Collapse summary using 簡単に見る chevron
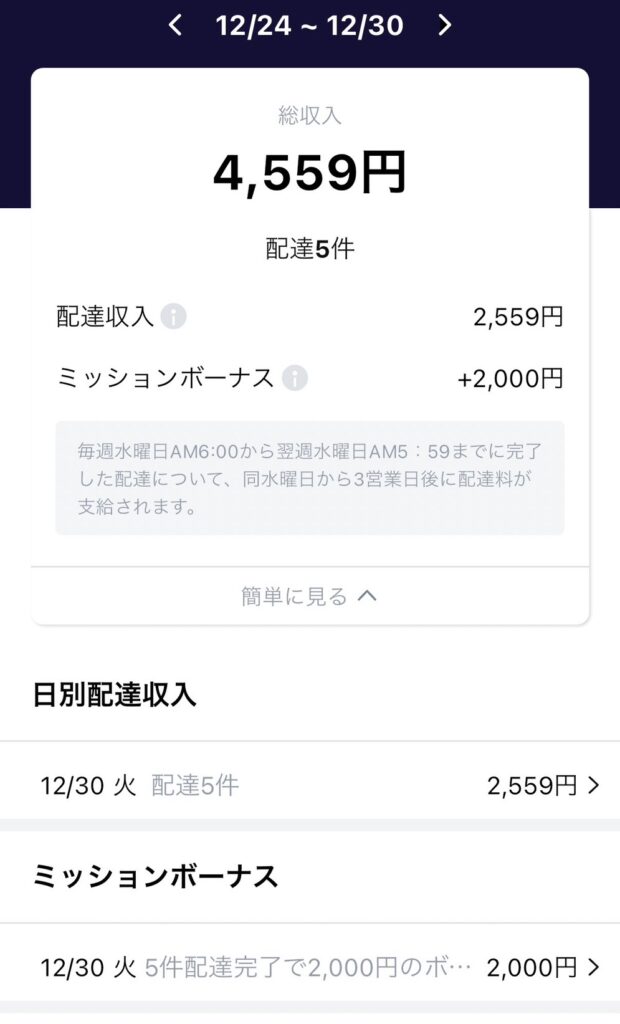620x1024 pixels. point(367,596)
